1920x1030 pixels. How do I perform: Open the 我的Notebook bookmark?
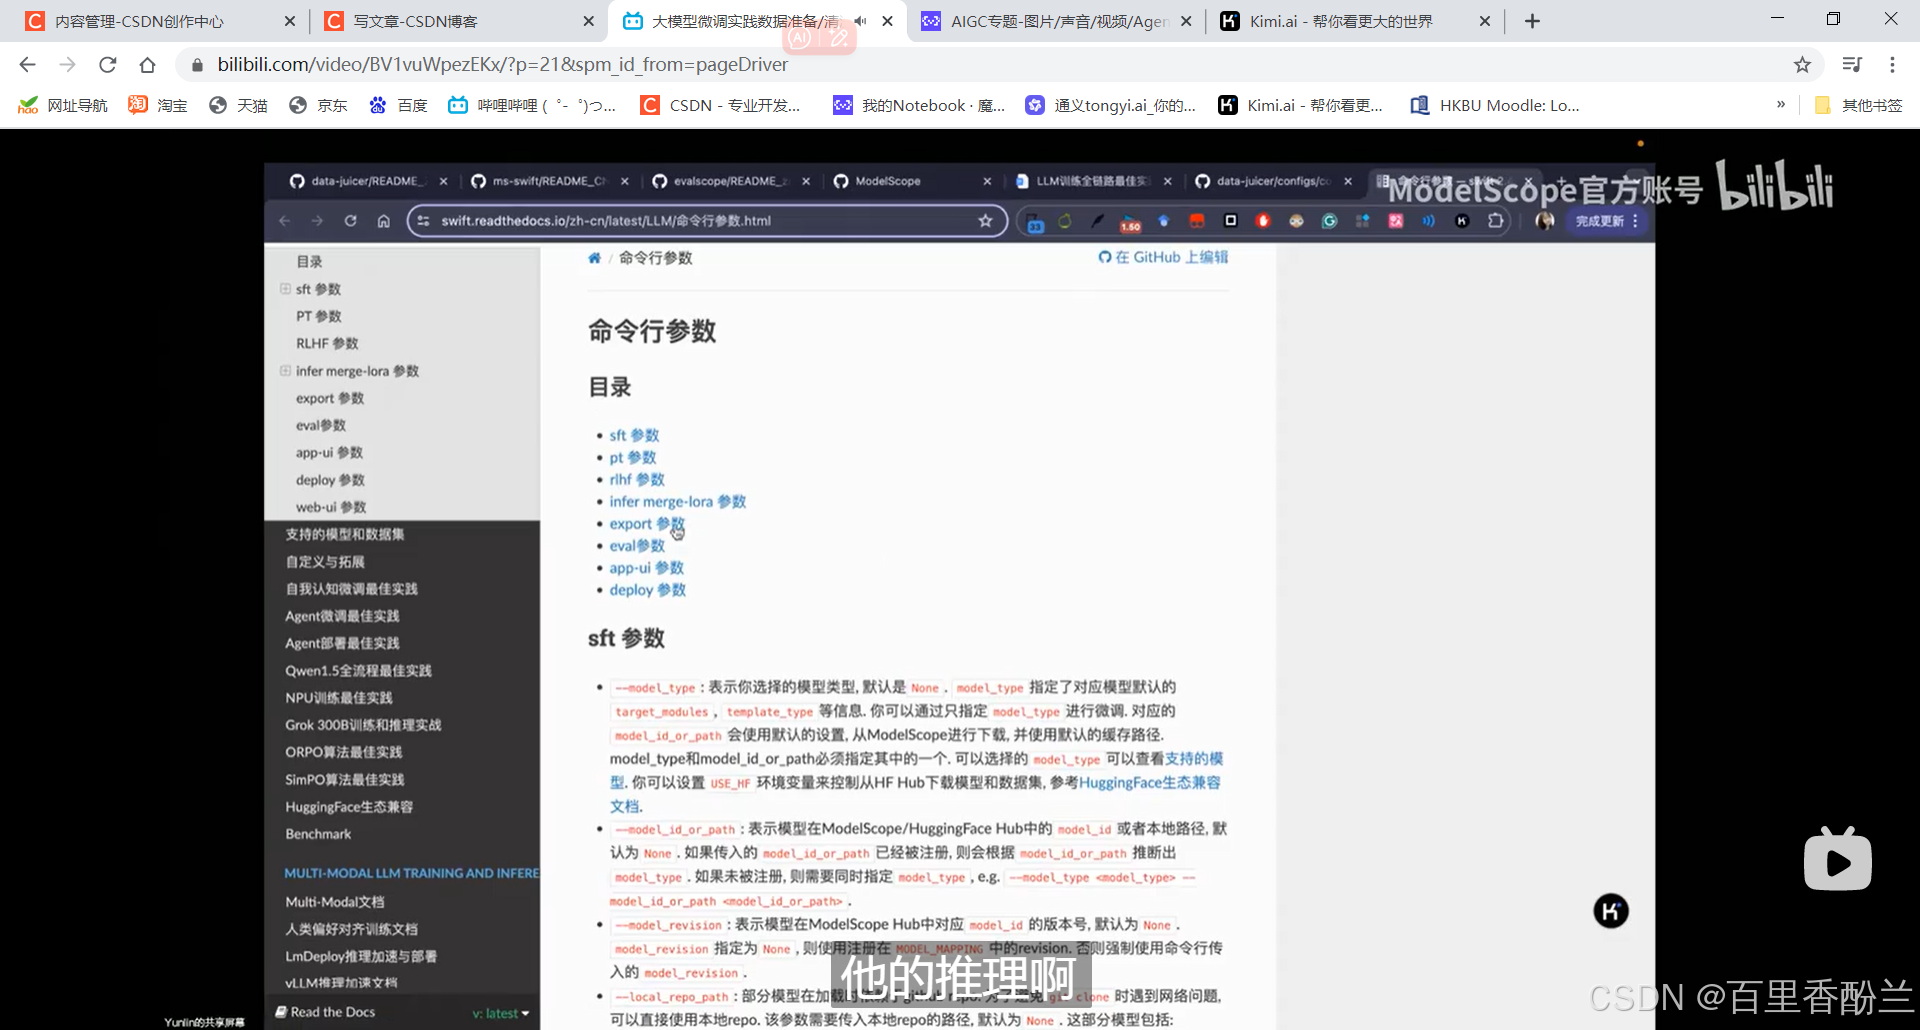coord(920,105)
